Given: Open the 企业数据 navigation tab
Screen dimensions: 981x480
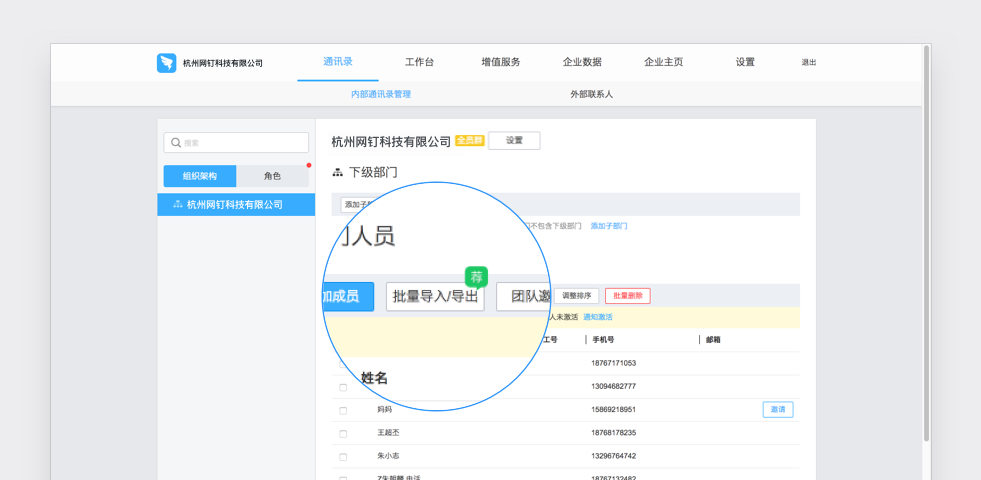Looking at the screenshot, I should pyautogui.click(x=582, y=62).
